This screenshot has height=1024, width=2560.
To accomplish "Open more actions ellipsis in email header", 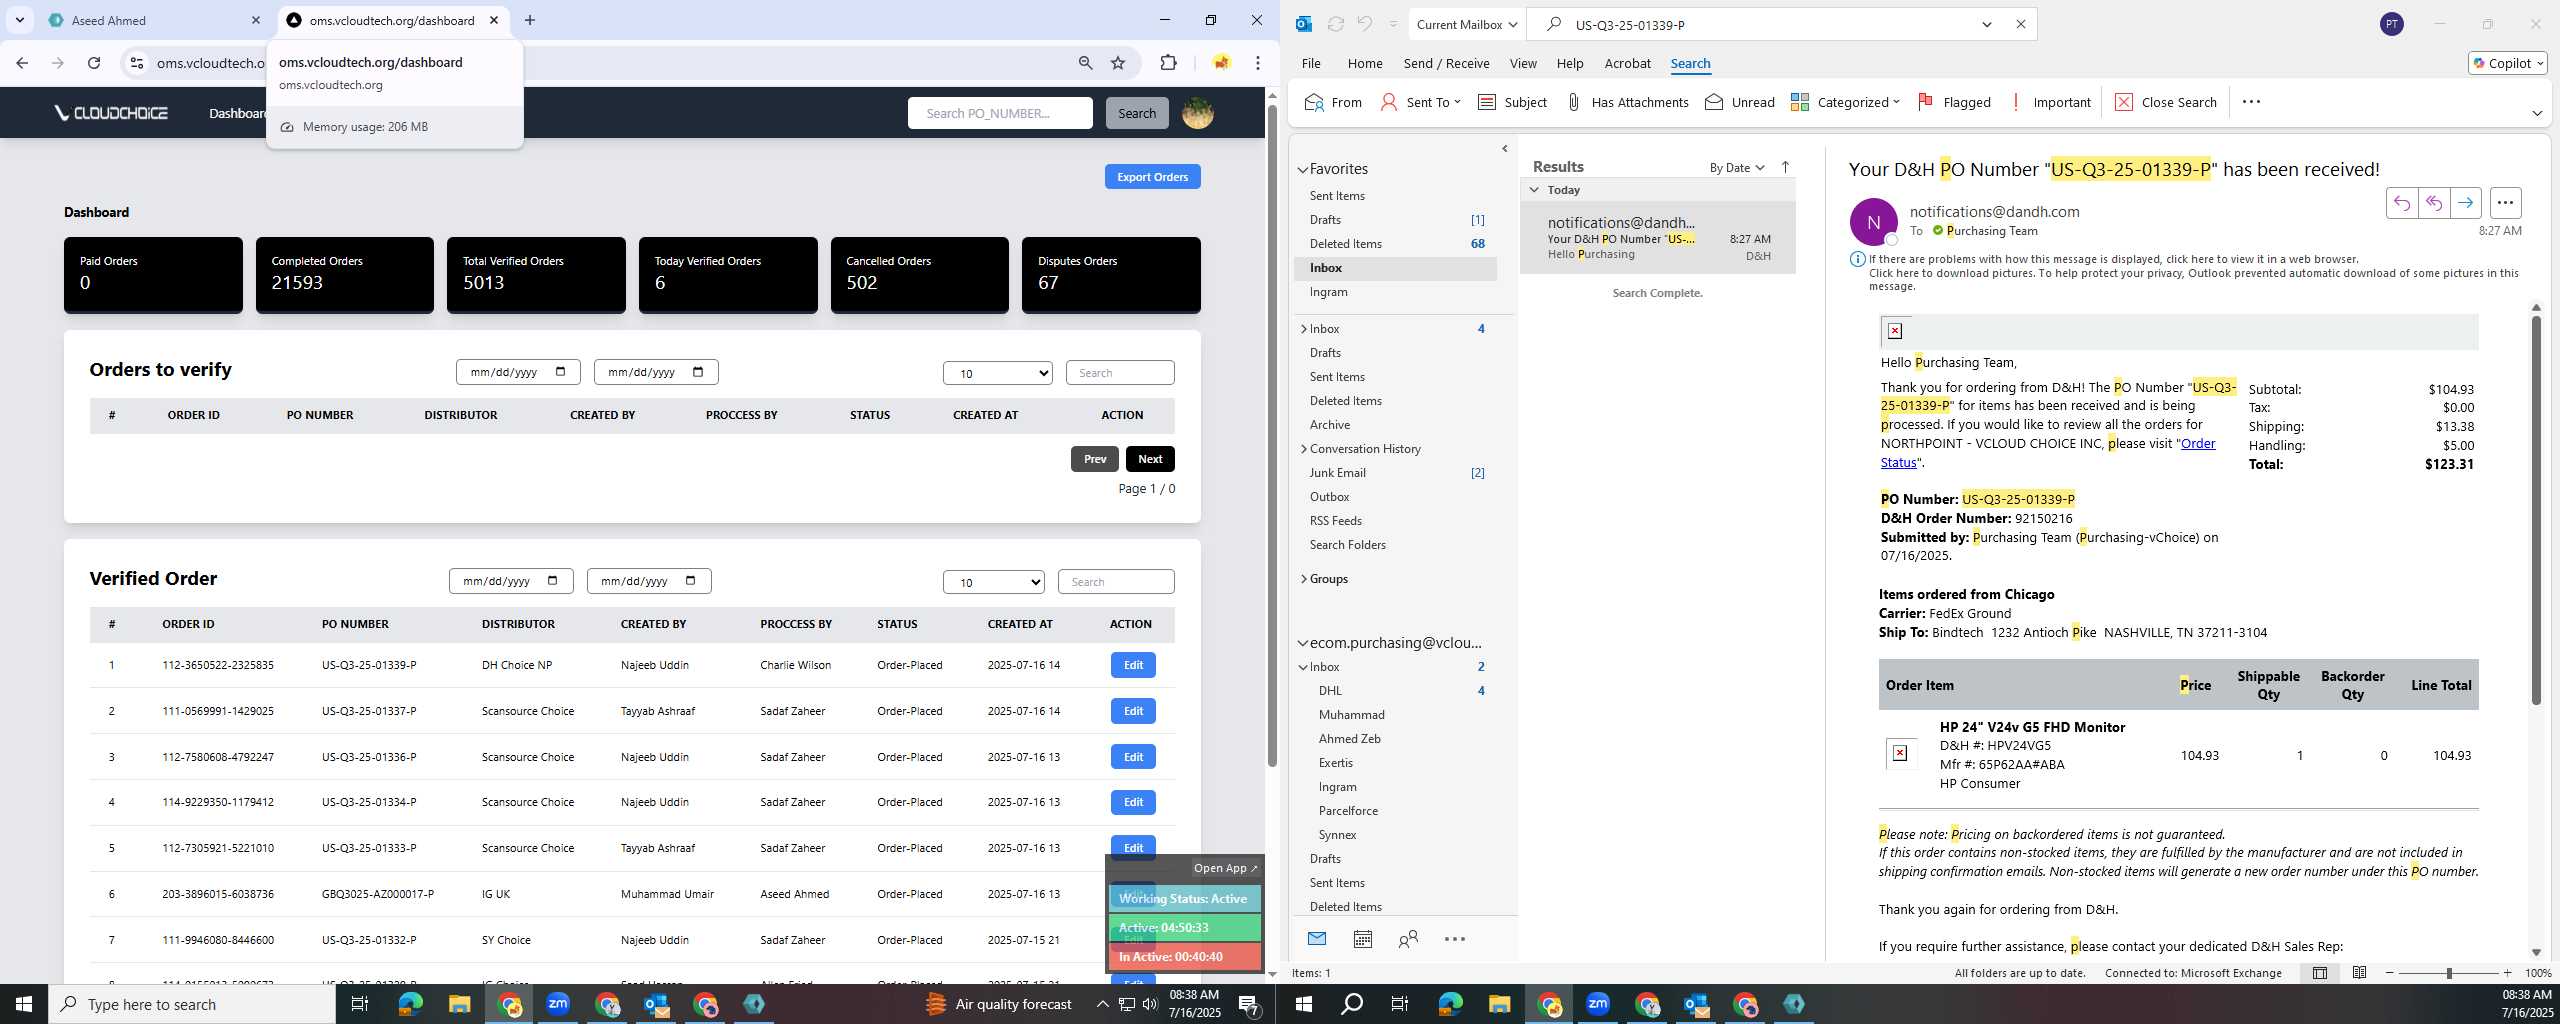I will [2505, 203].
